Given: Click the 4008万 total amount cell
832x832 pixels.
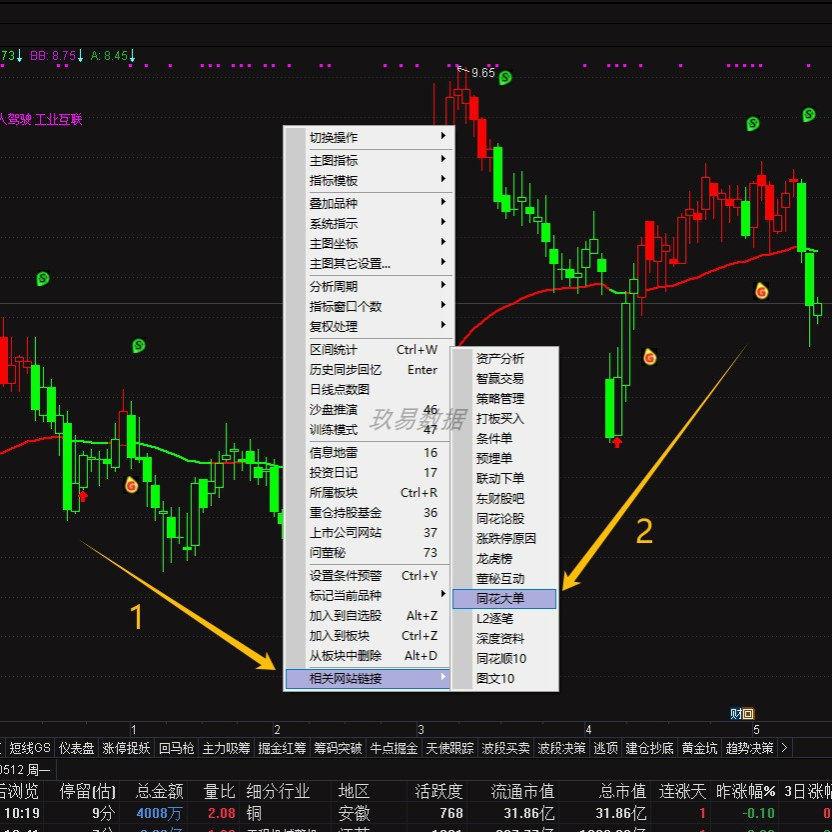Looking at the screenshot, I should pyautogui.click(x=159, y=813).
